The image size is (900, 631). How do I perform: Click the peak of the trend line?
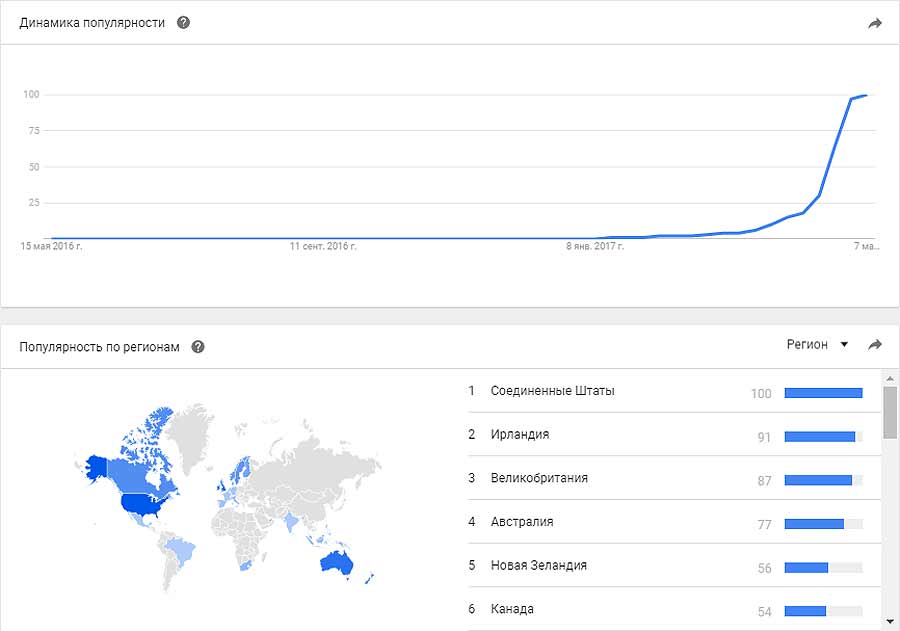tap(866, 95)
